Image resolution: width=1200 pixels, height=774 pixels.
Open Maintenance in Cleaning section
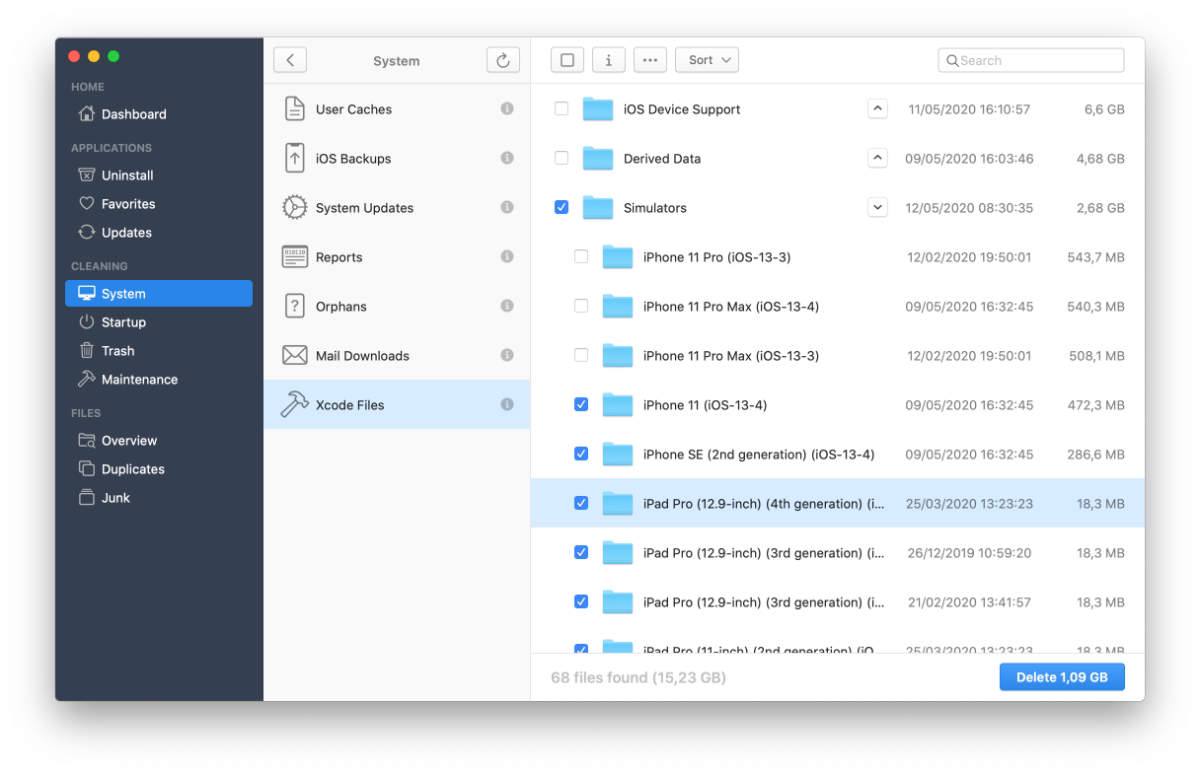pyautogui.click(x=139, y=379)
